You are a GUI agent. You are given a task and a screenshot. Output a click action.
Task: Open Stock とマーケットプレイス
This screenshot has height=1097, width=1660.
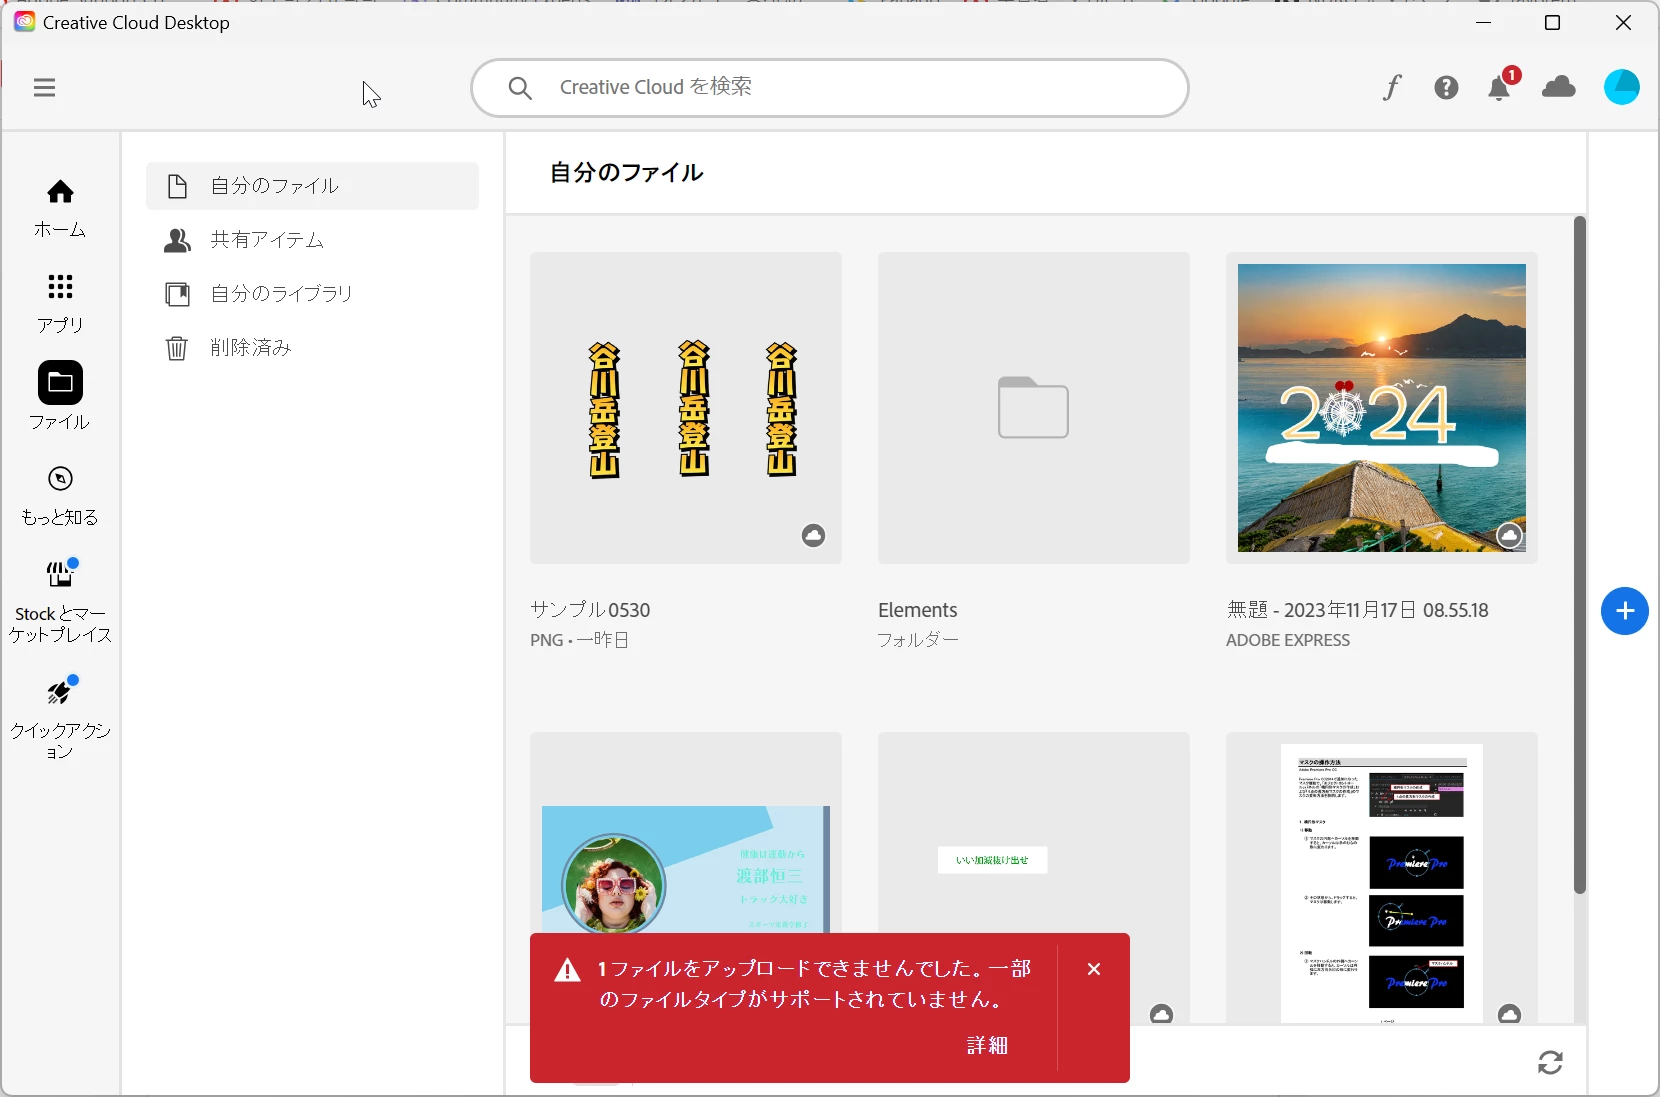60,601
